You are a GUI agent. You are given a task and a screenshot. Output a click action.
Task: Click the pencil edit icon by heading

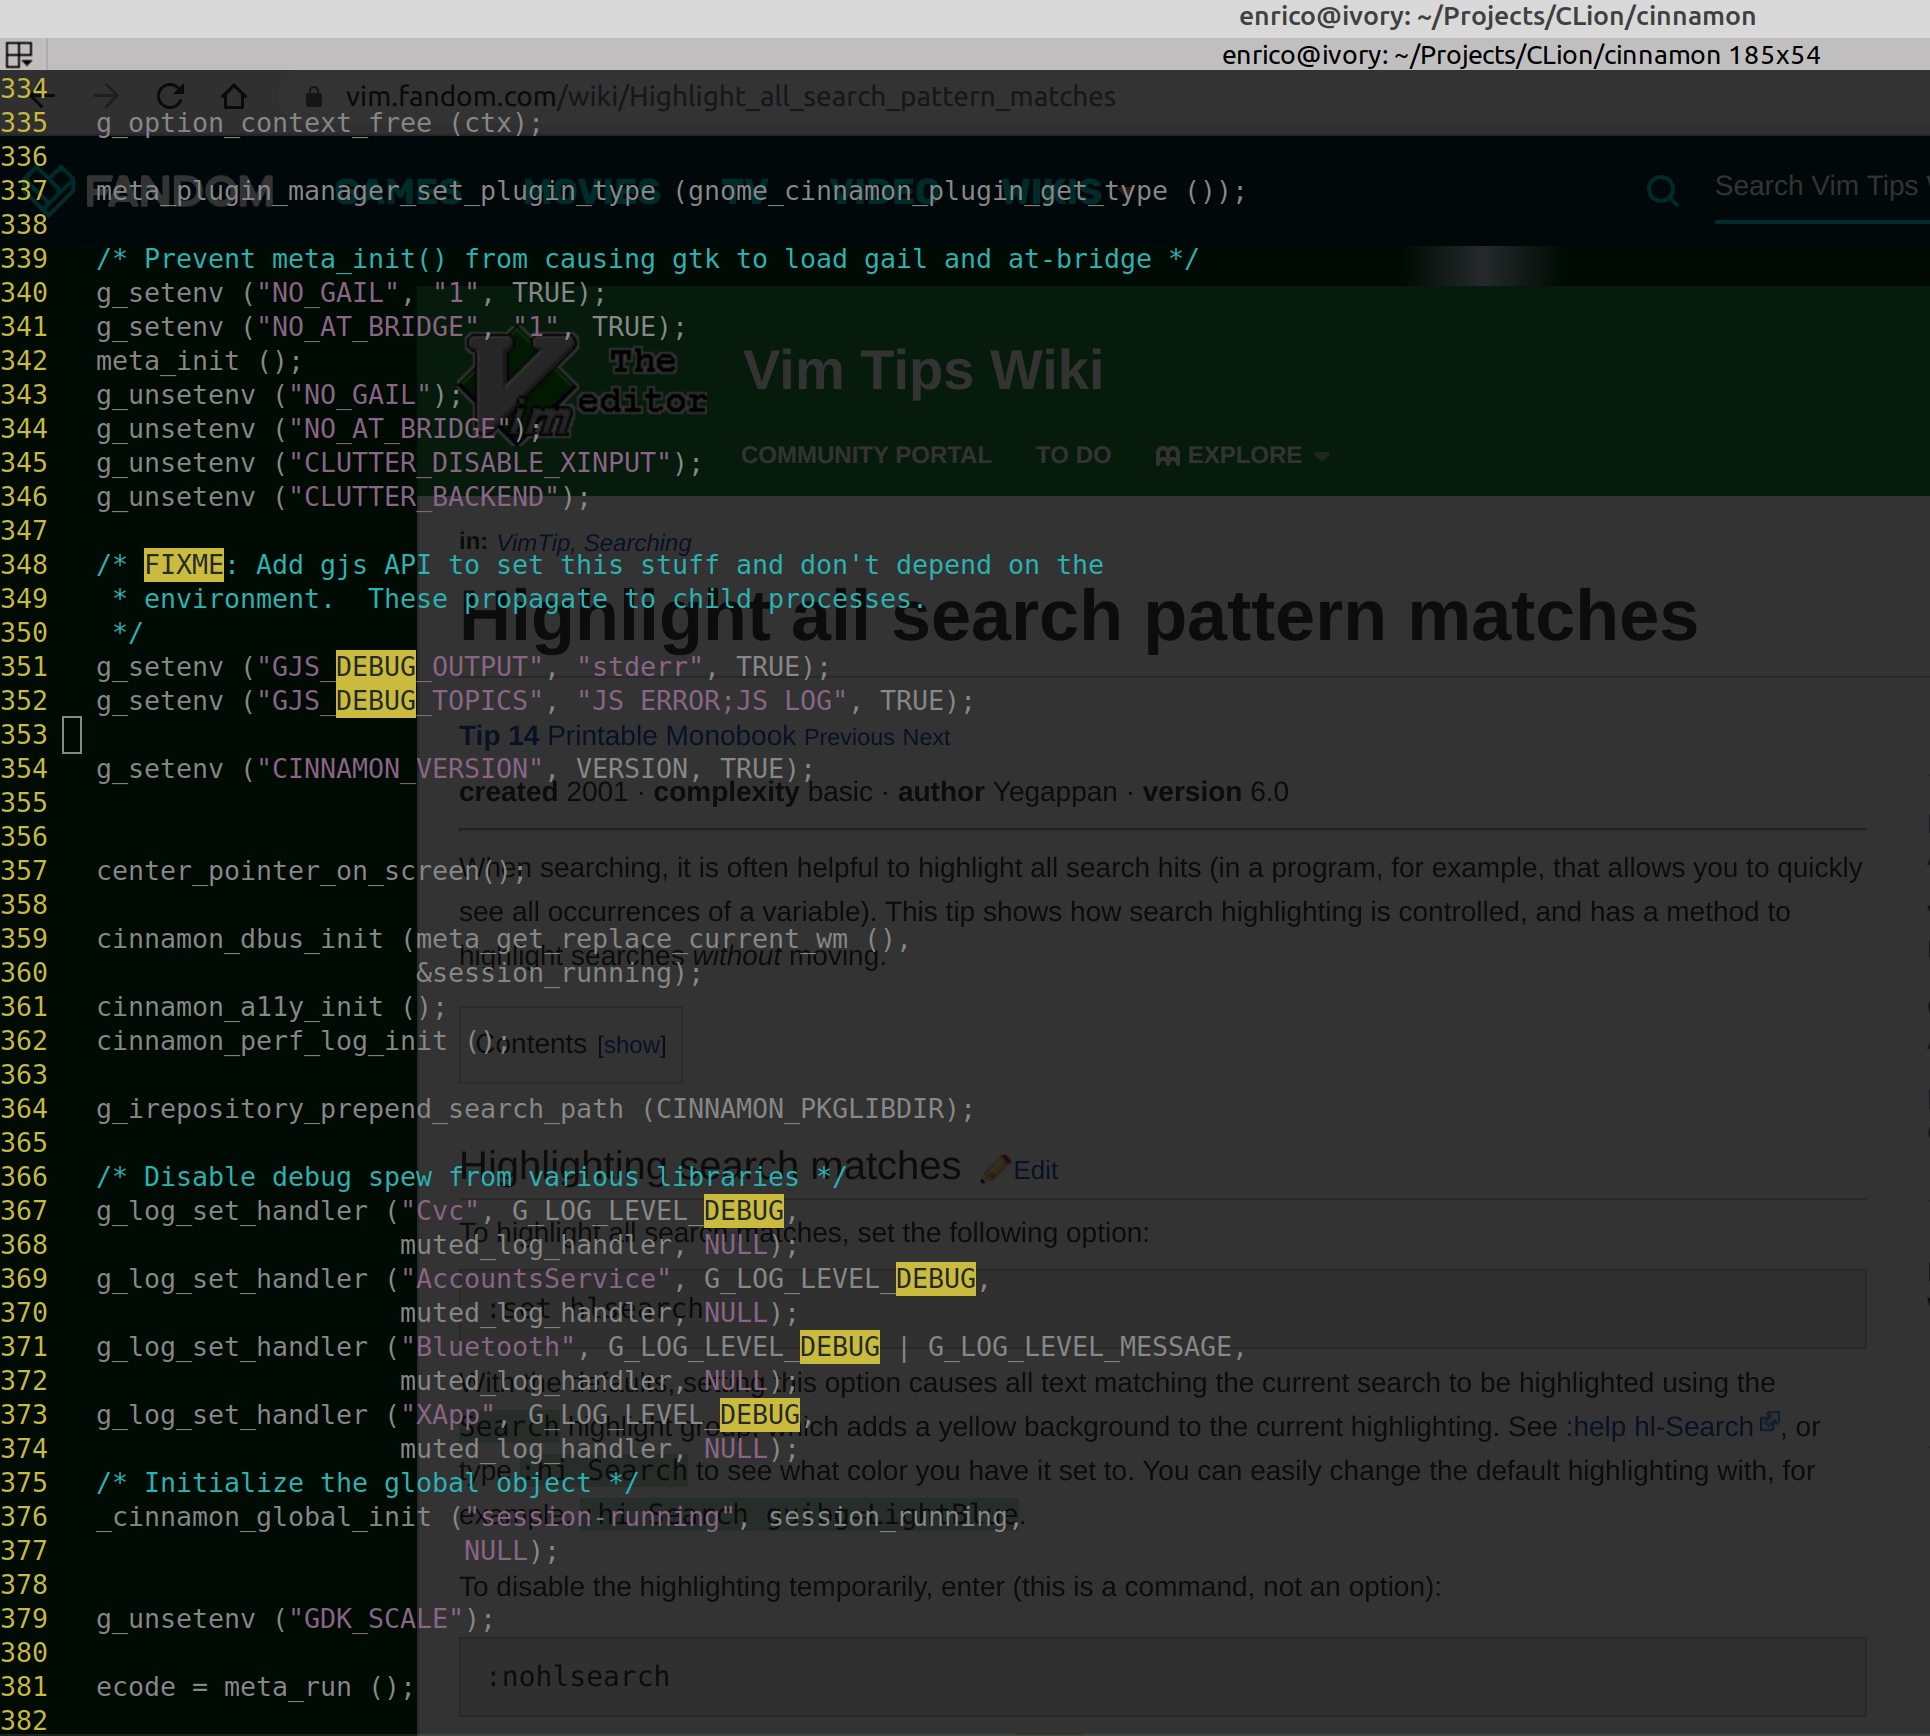pyautogui.click(x=995, y=1168)
